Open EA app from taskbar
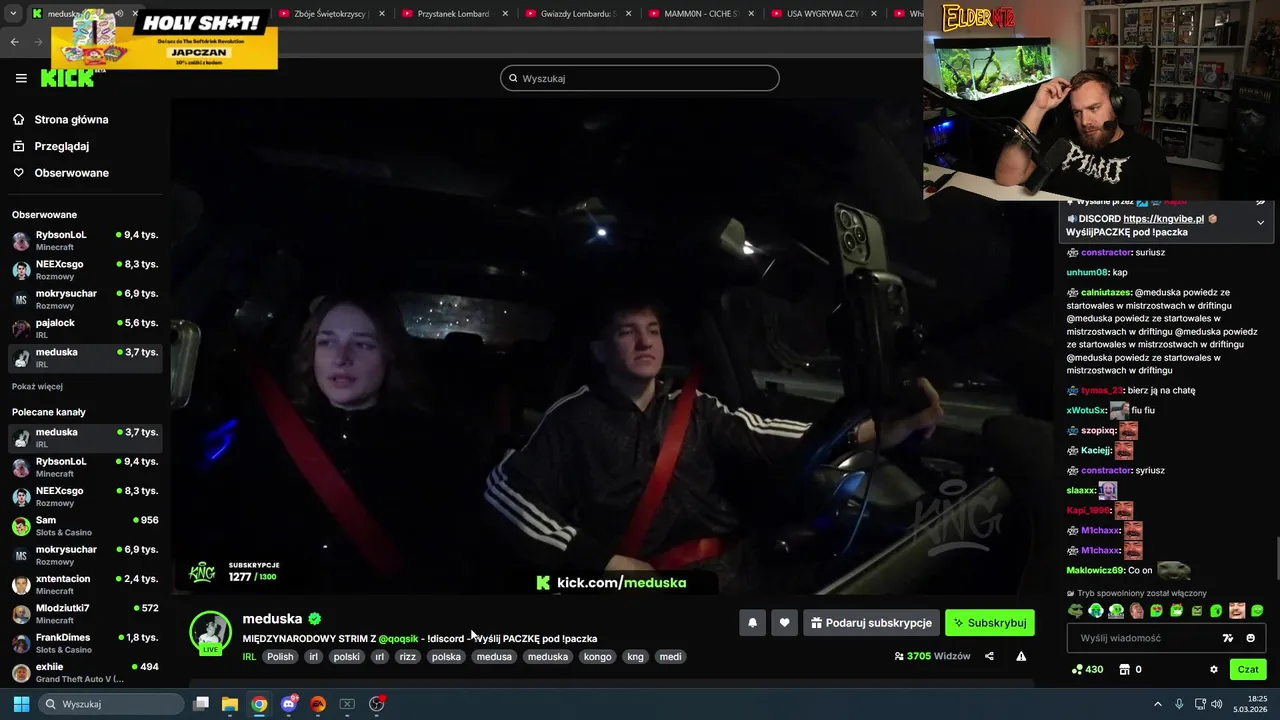 coord(318,704)
